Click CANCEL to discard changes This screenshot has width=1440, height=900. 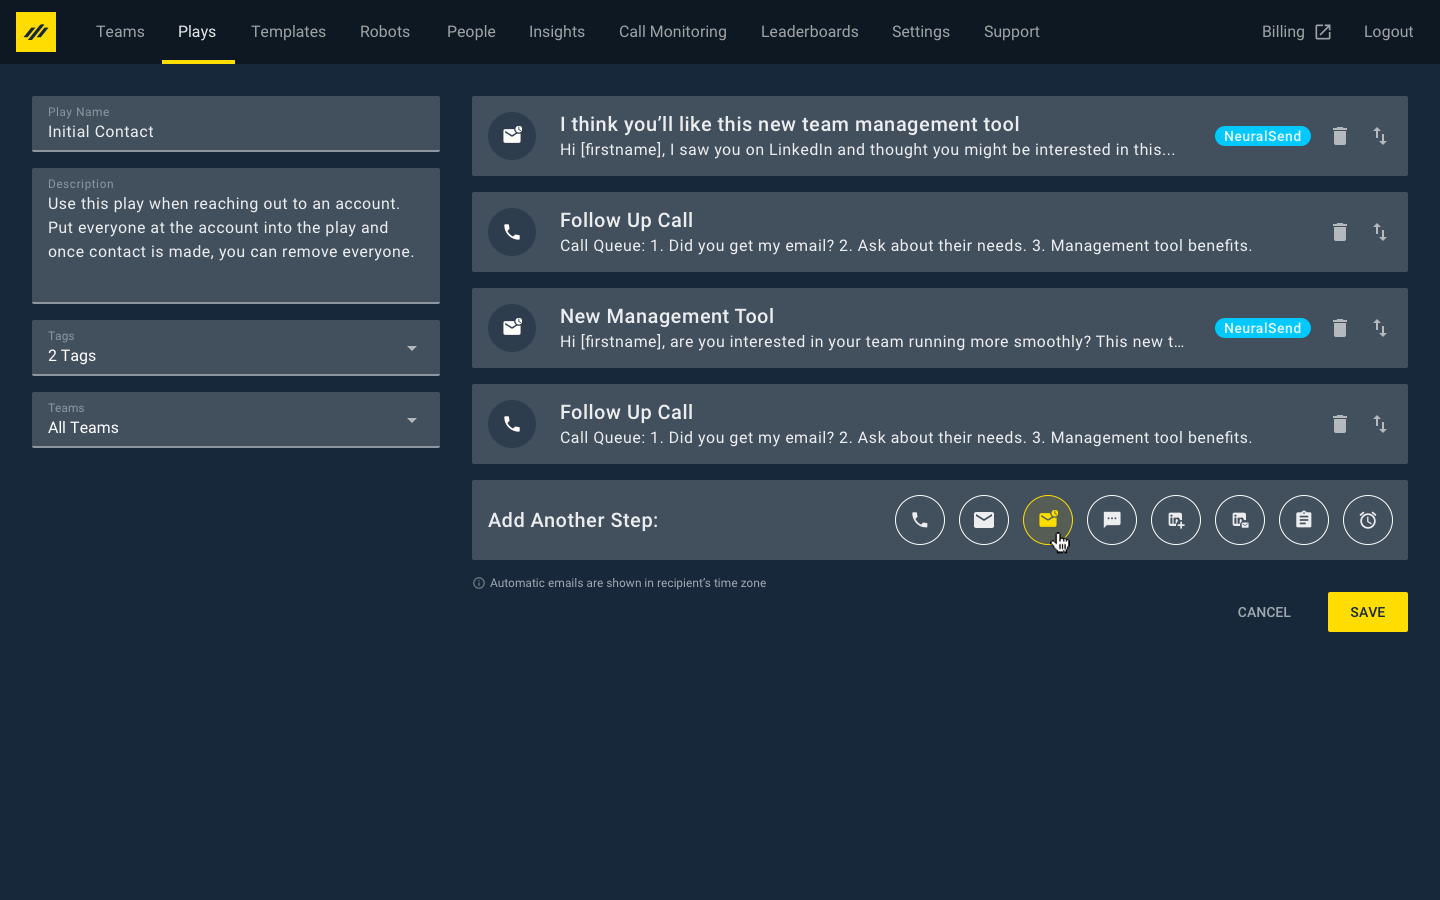click(x=1263, y=611)
